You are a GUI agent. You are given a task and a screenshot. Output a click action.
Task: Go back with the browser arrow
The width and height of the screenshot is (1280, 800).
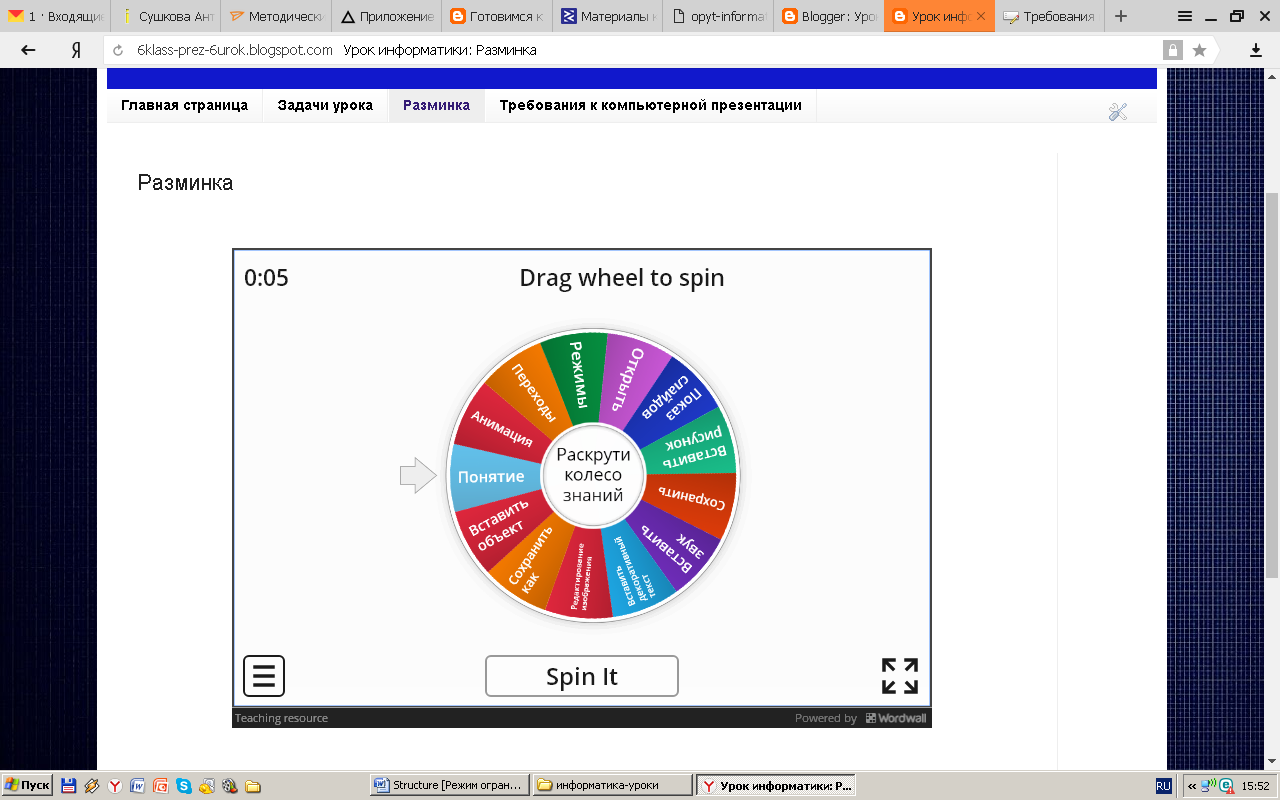tap(28, 50)
